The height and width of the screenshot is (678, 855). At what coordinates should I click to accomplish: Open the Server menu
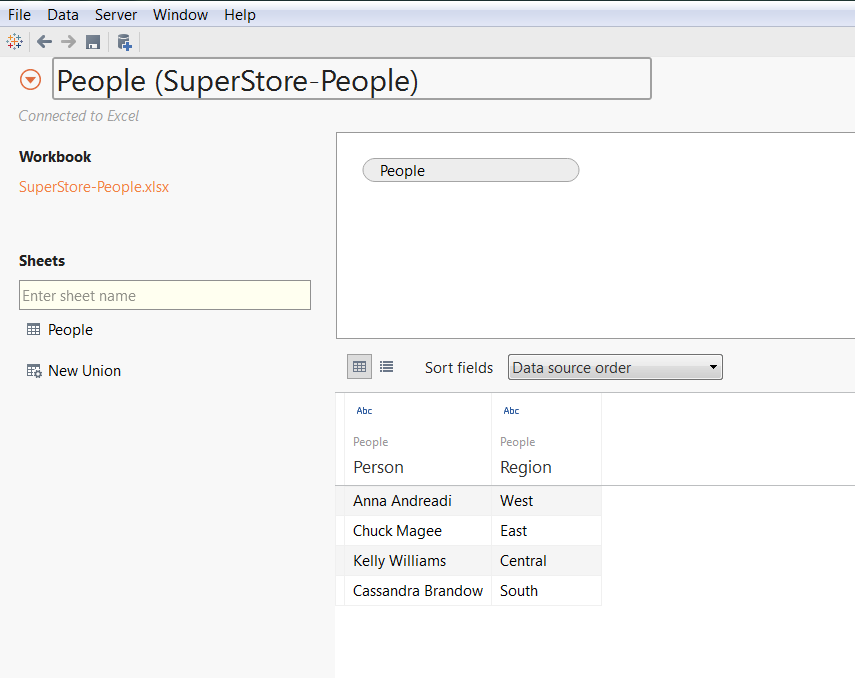pyautogui.click(x=116, y=15)
